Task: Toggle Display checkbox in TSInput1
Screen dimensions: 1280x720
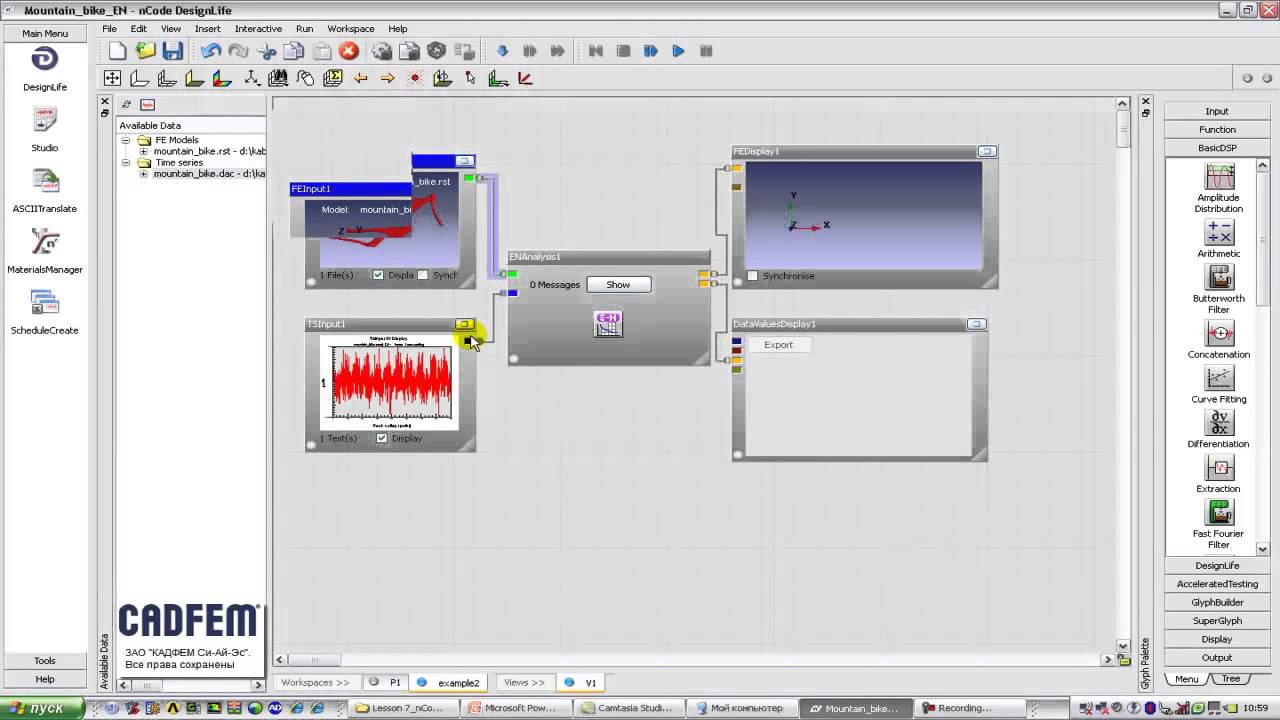Action: point(382,438)
